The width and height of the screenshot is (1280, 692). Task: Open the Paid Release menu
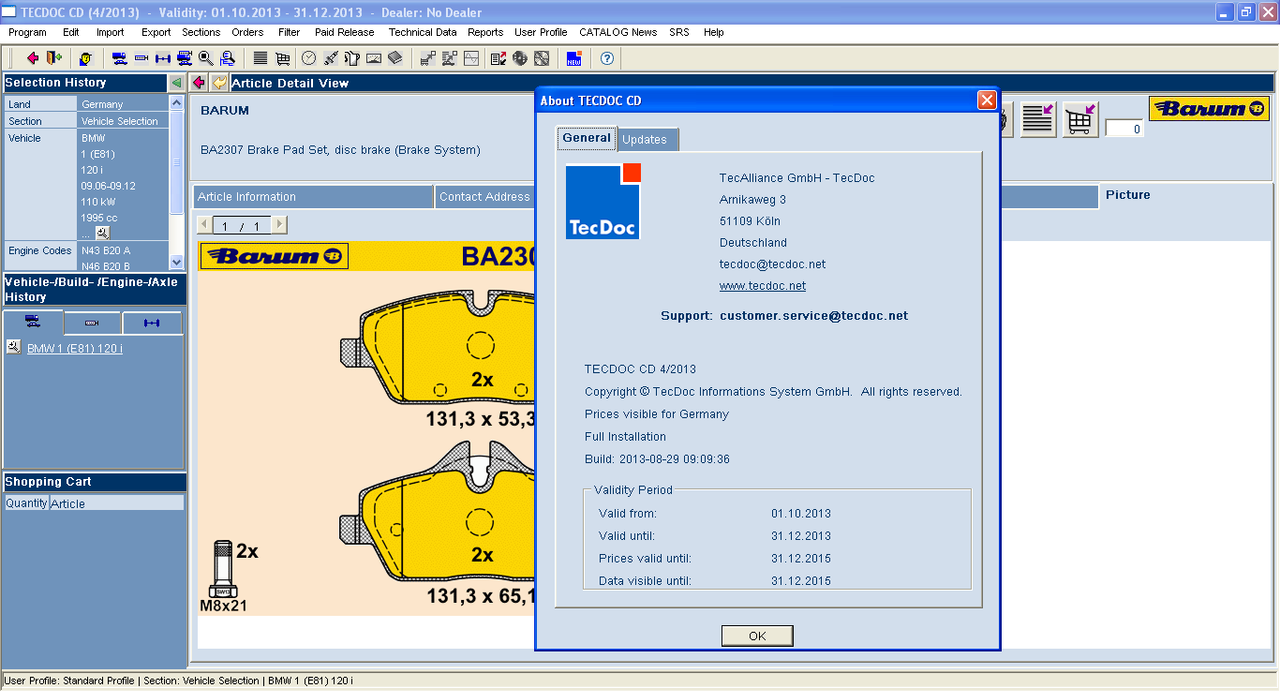(x=345, y=32)
